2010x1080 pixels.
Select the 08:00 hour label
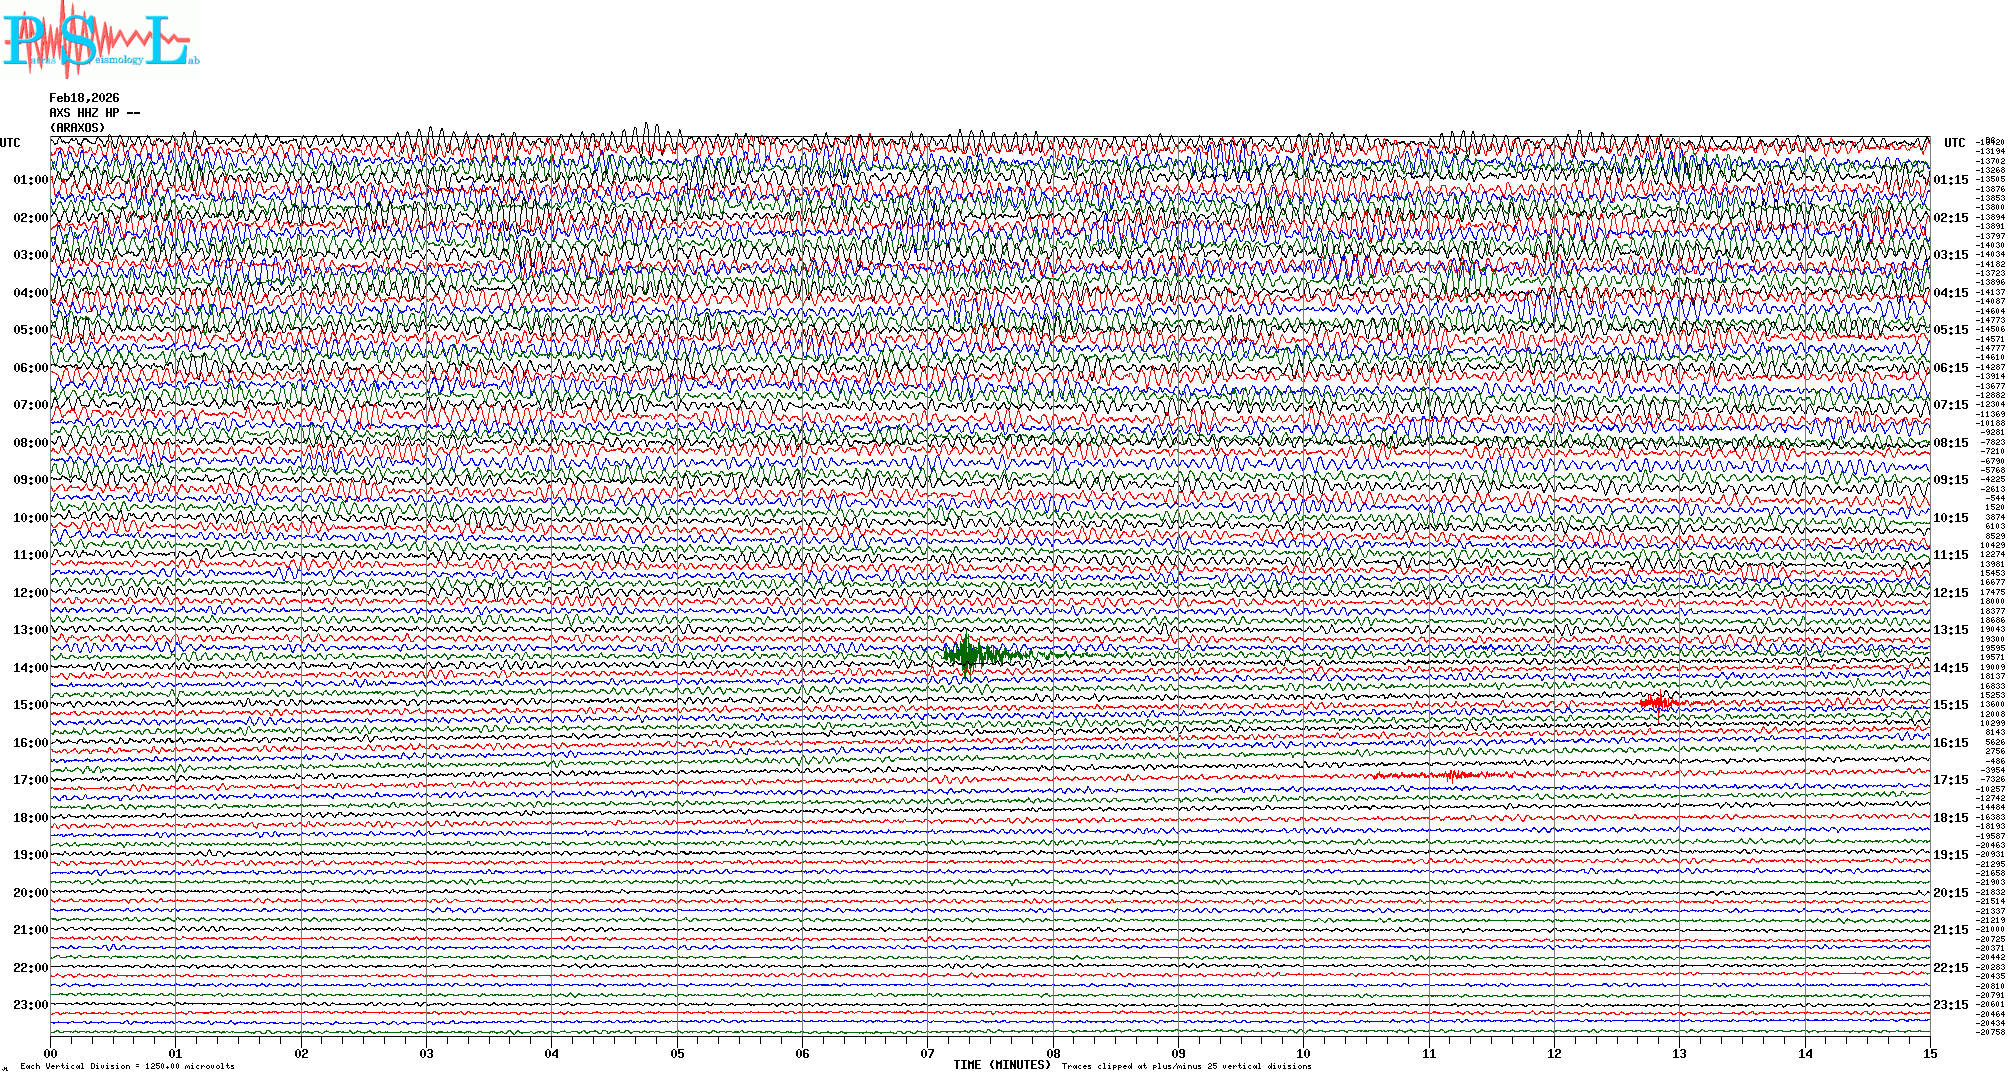tap(30, 443)
